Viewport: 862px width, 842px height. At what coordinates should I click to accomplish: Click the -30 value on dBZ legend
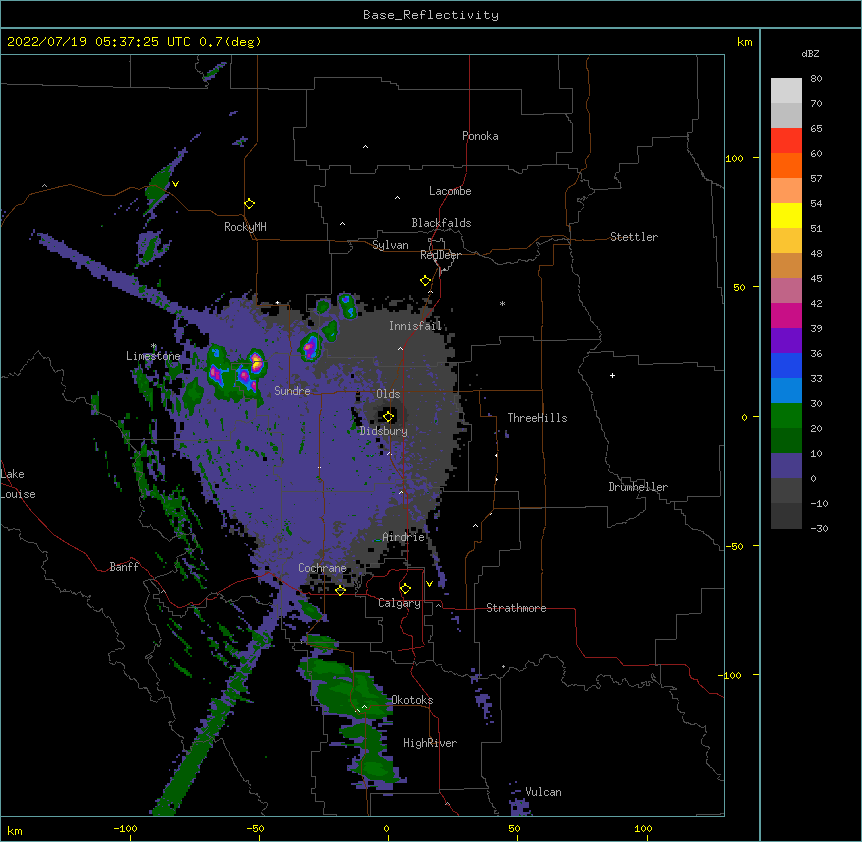coord(819,528)
